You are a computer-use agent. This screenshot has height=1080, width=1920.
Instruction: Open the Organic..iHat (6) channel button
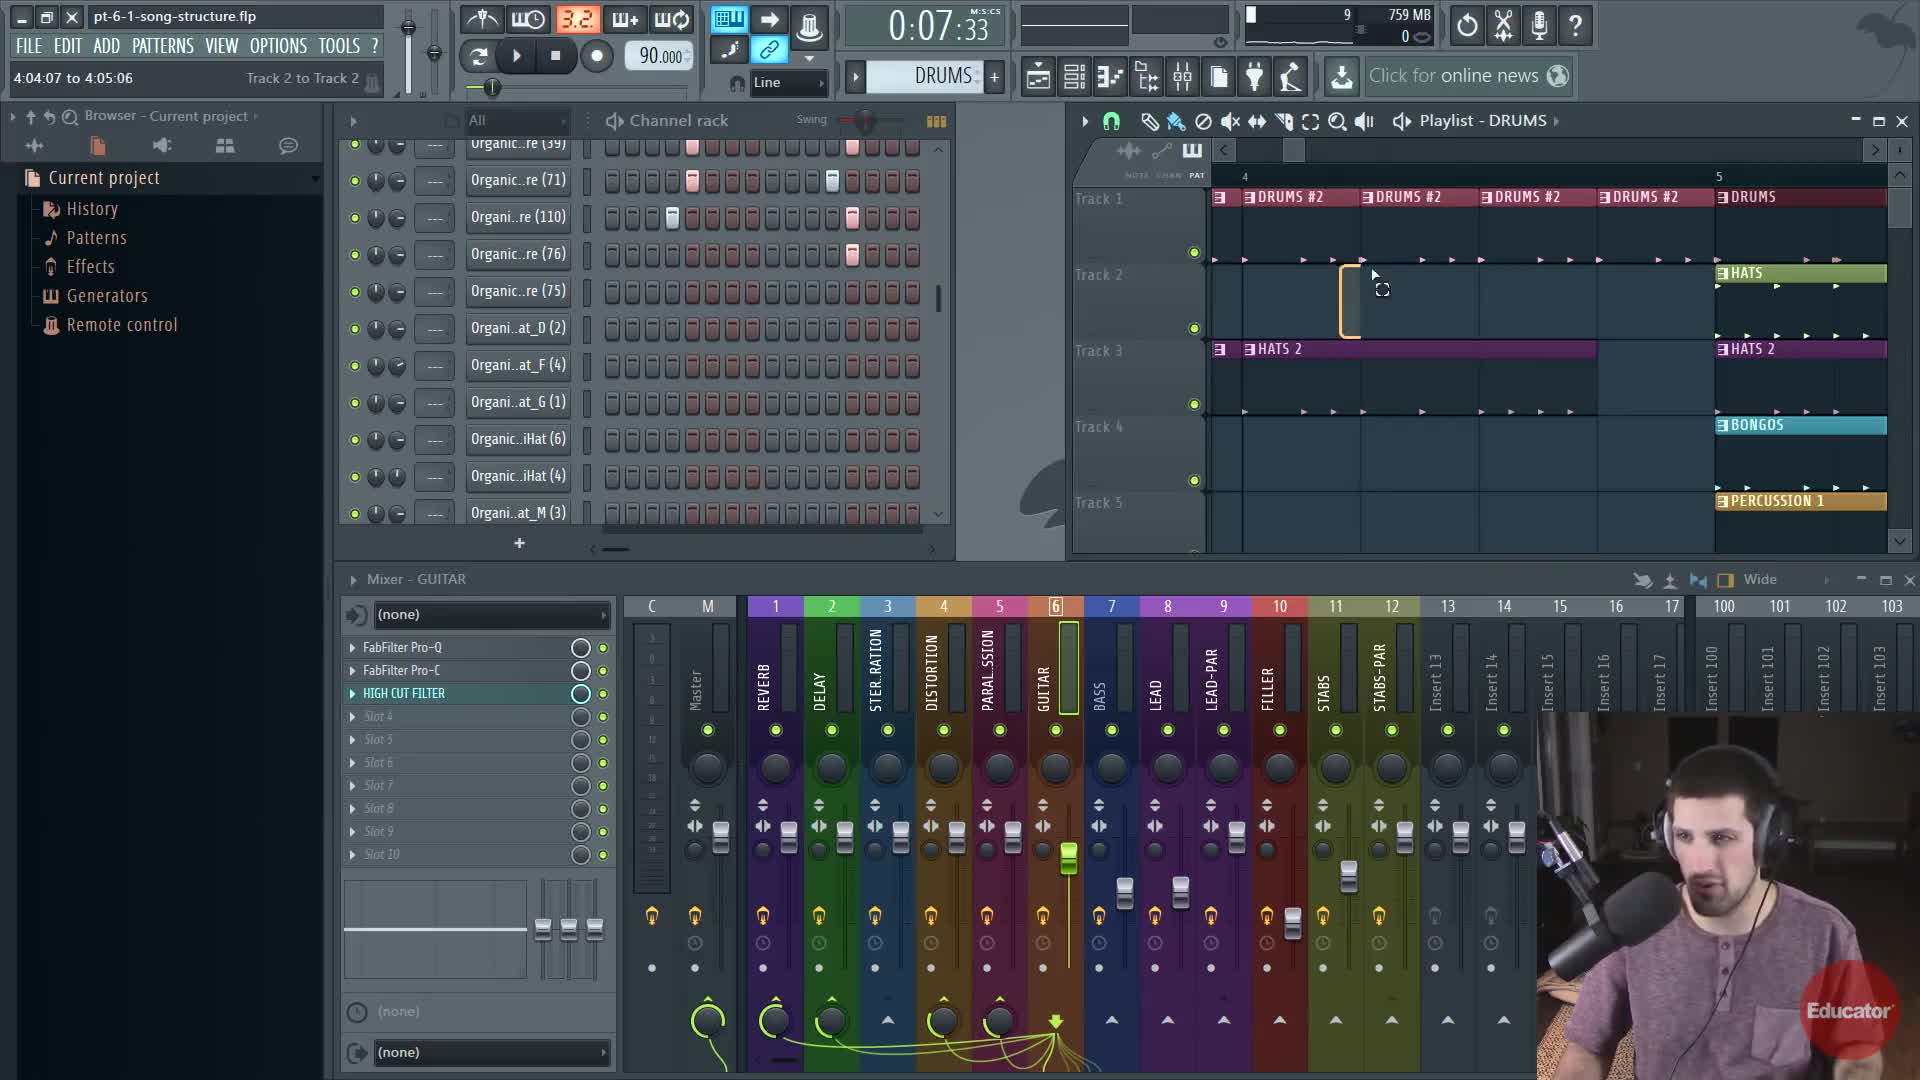tap(518, 439)
